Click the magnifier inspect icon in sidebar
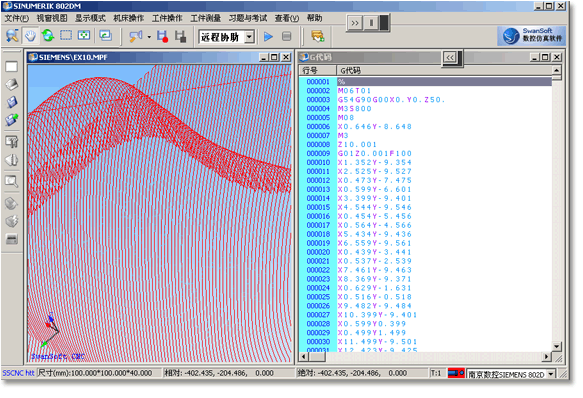 coord(12,181)
